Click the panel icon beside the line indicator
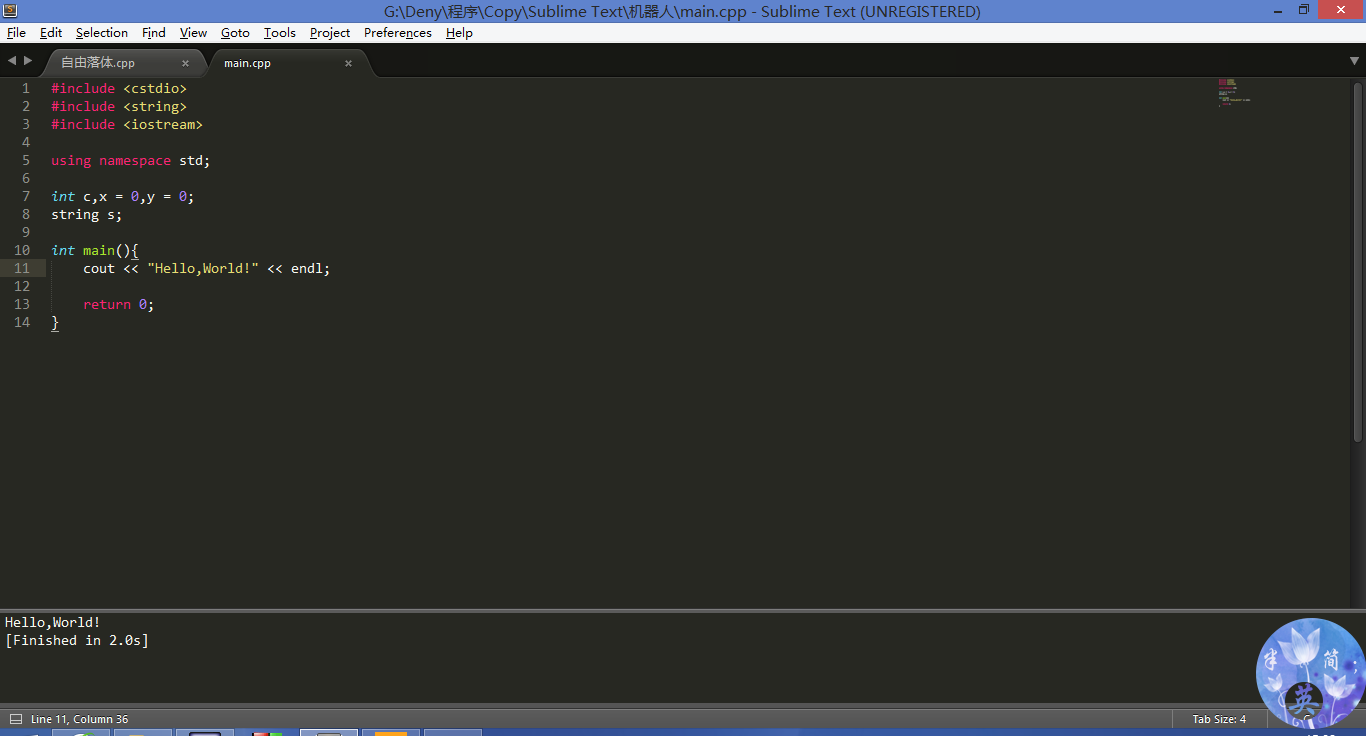 coord(14,718)
